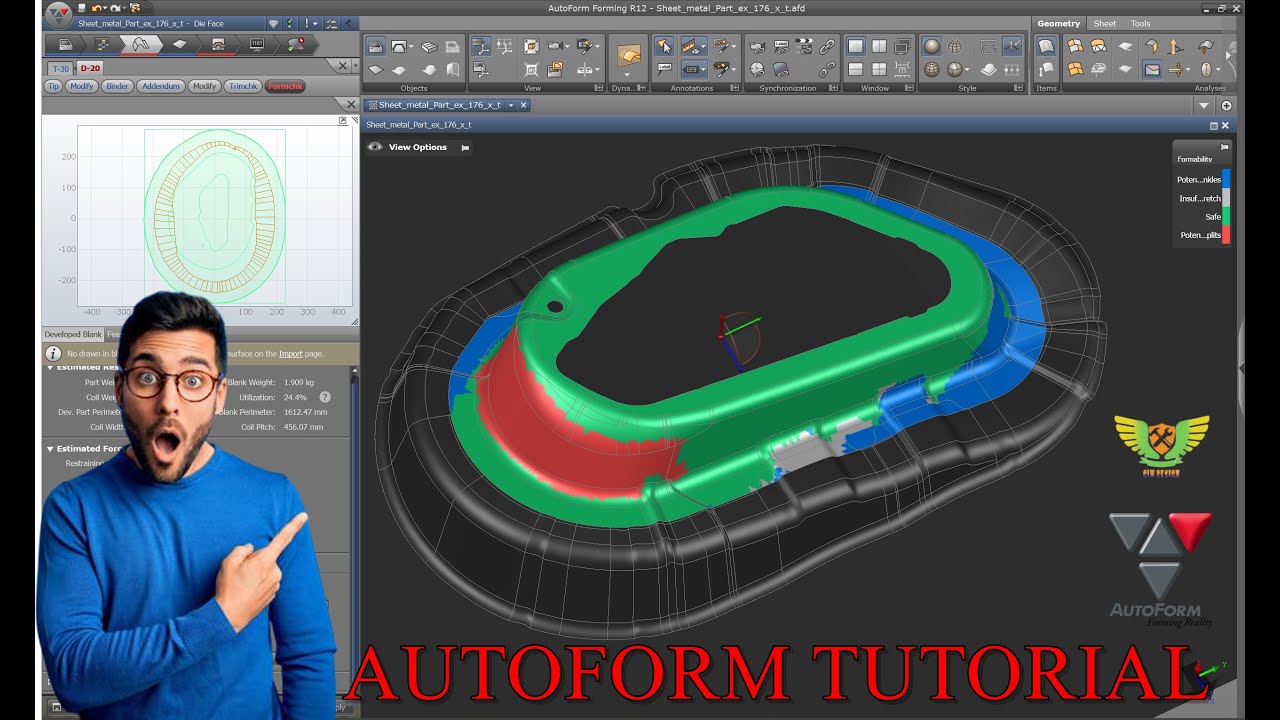This screenshot has width=1280, height=720.
Task: Click the Label annotation icon
Action: 664,69
